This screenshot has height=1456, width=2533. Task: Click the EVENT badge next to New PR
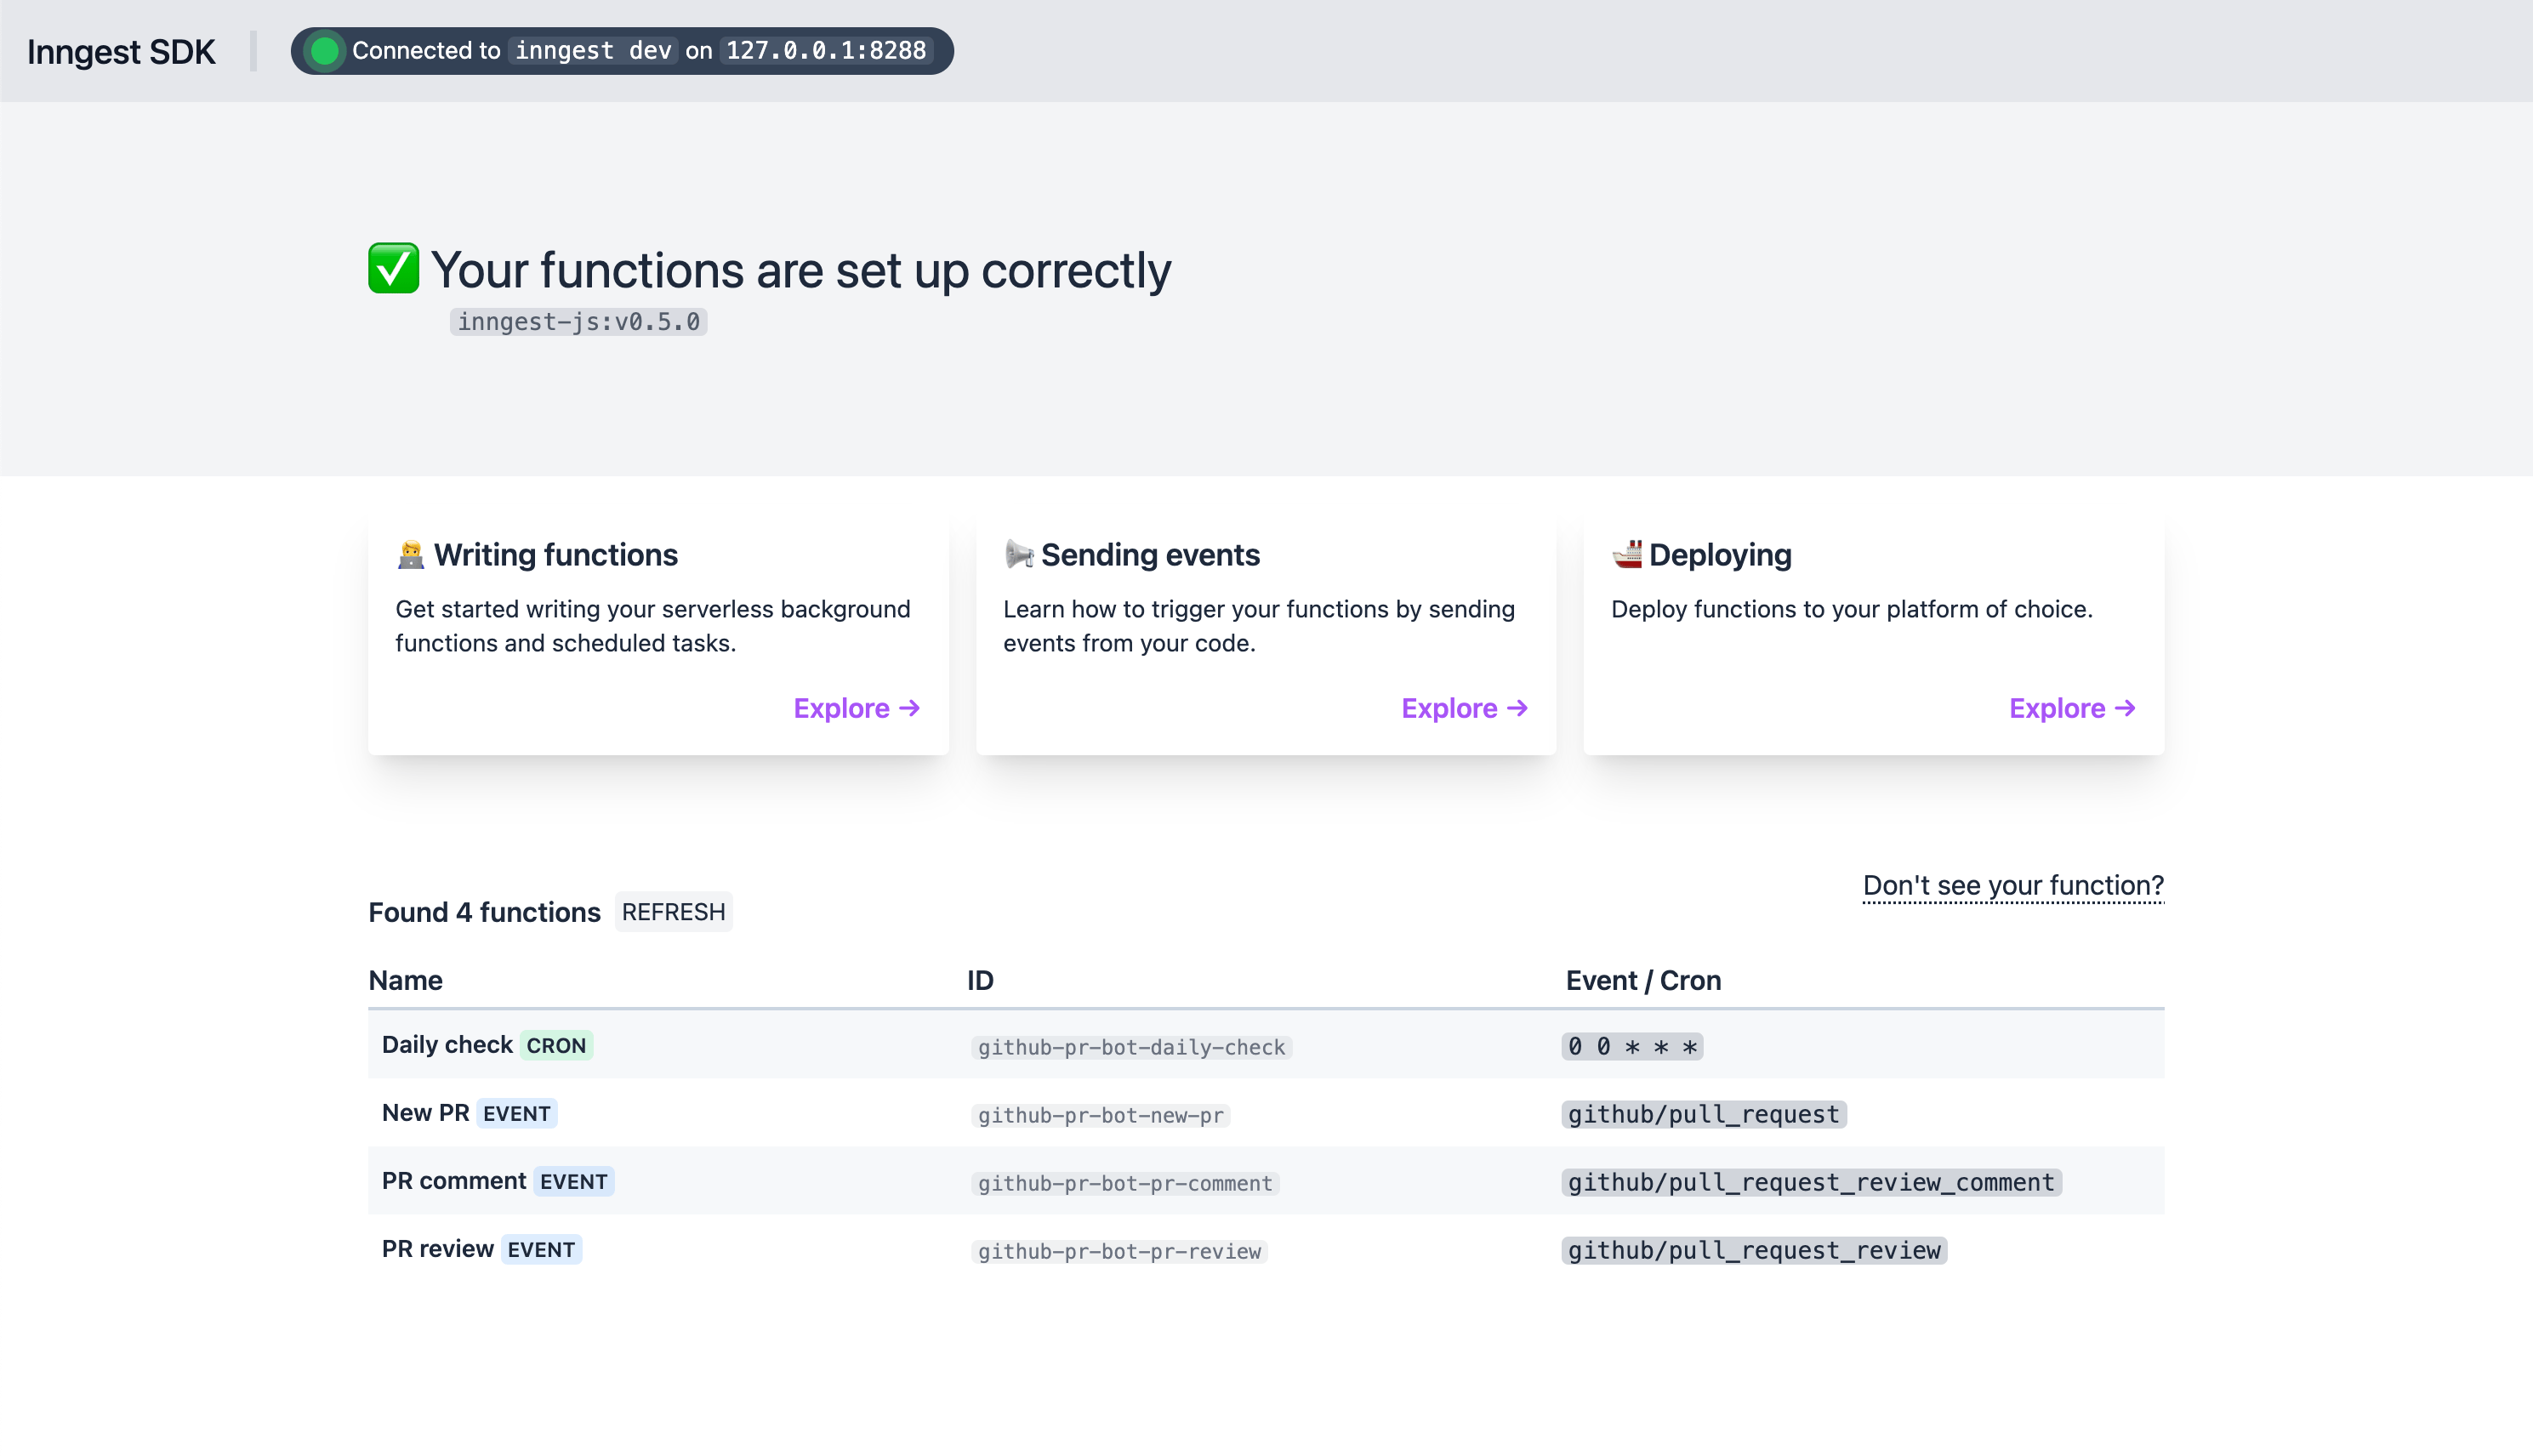516,1114
